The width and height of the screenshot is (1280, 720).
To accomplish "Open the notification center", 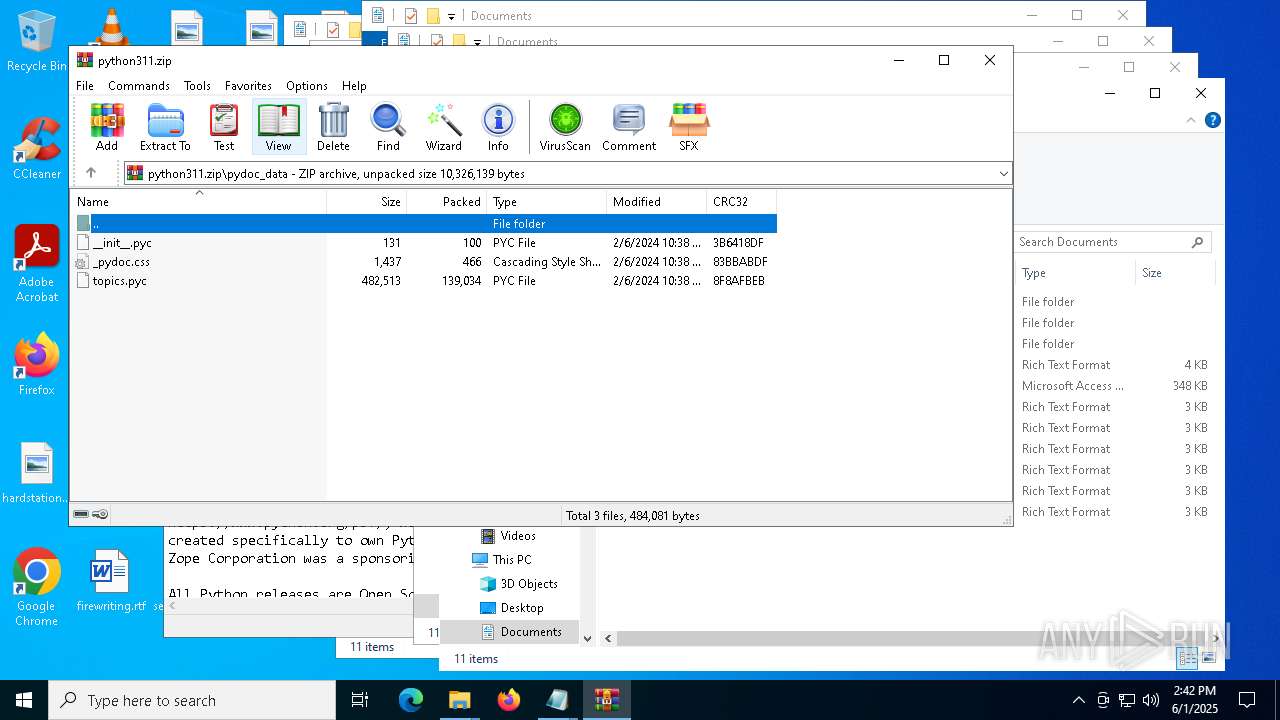I will click(x=1247, y=700).
